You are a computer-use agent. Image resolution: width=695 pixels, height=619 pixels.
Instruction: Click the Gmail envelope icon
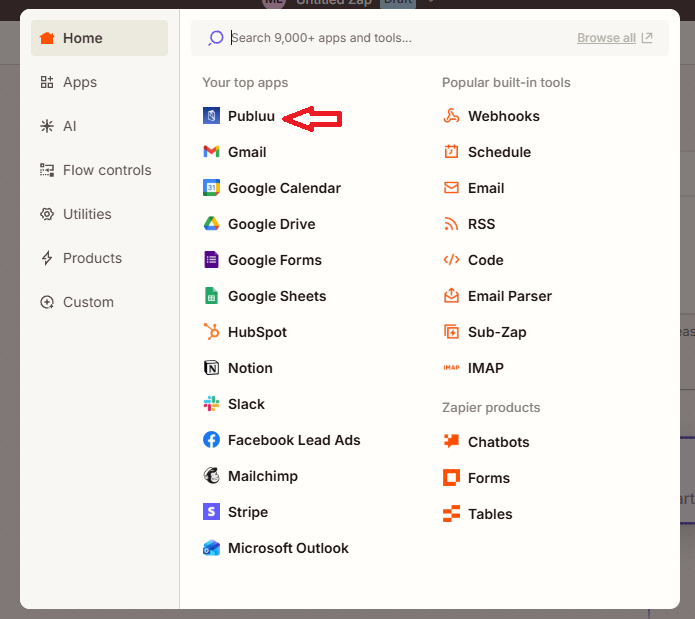[x=211, y=152]
